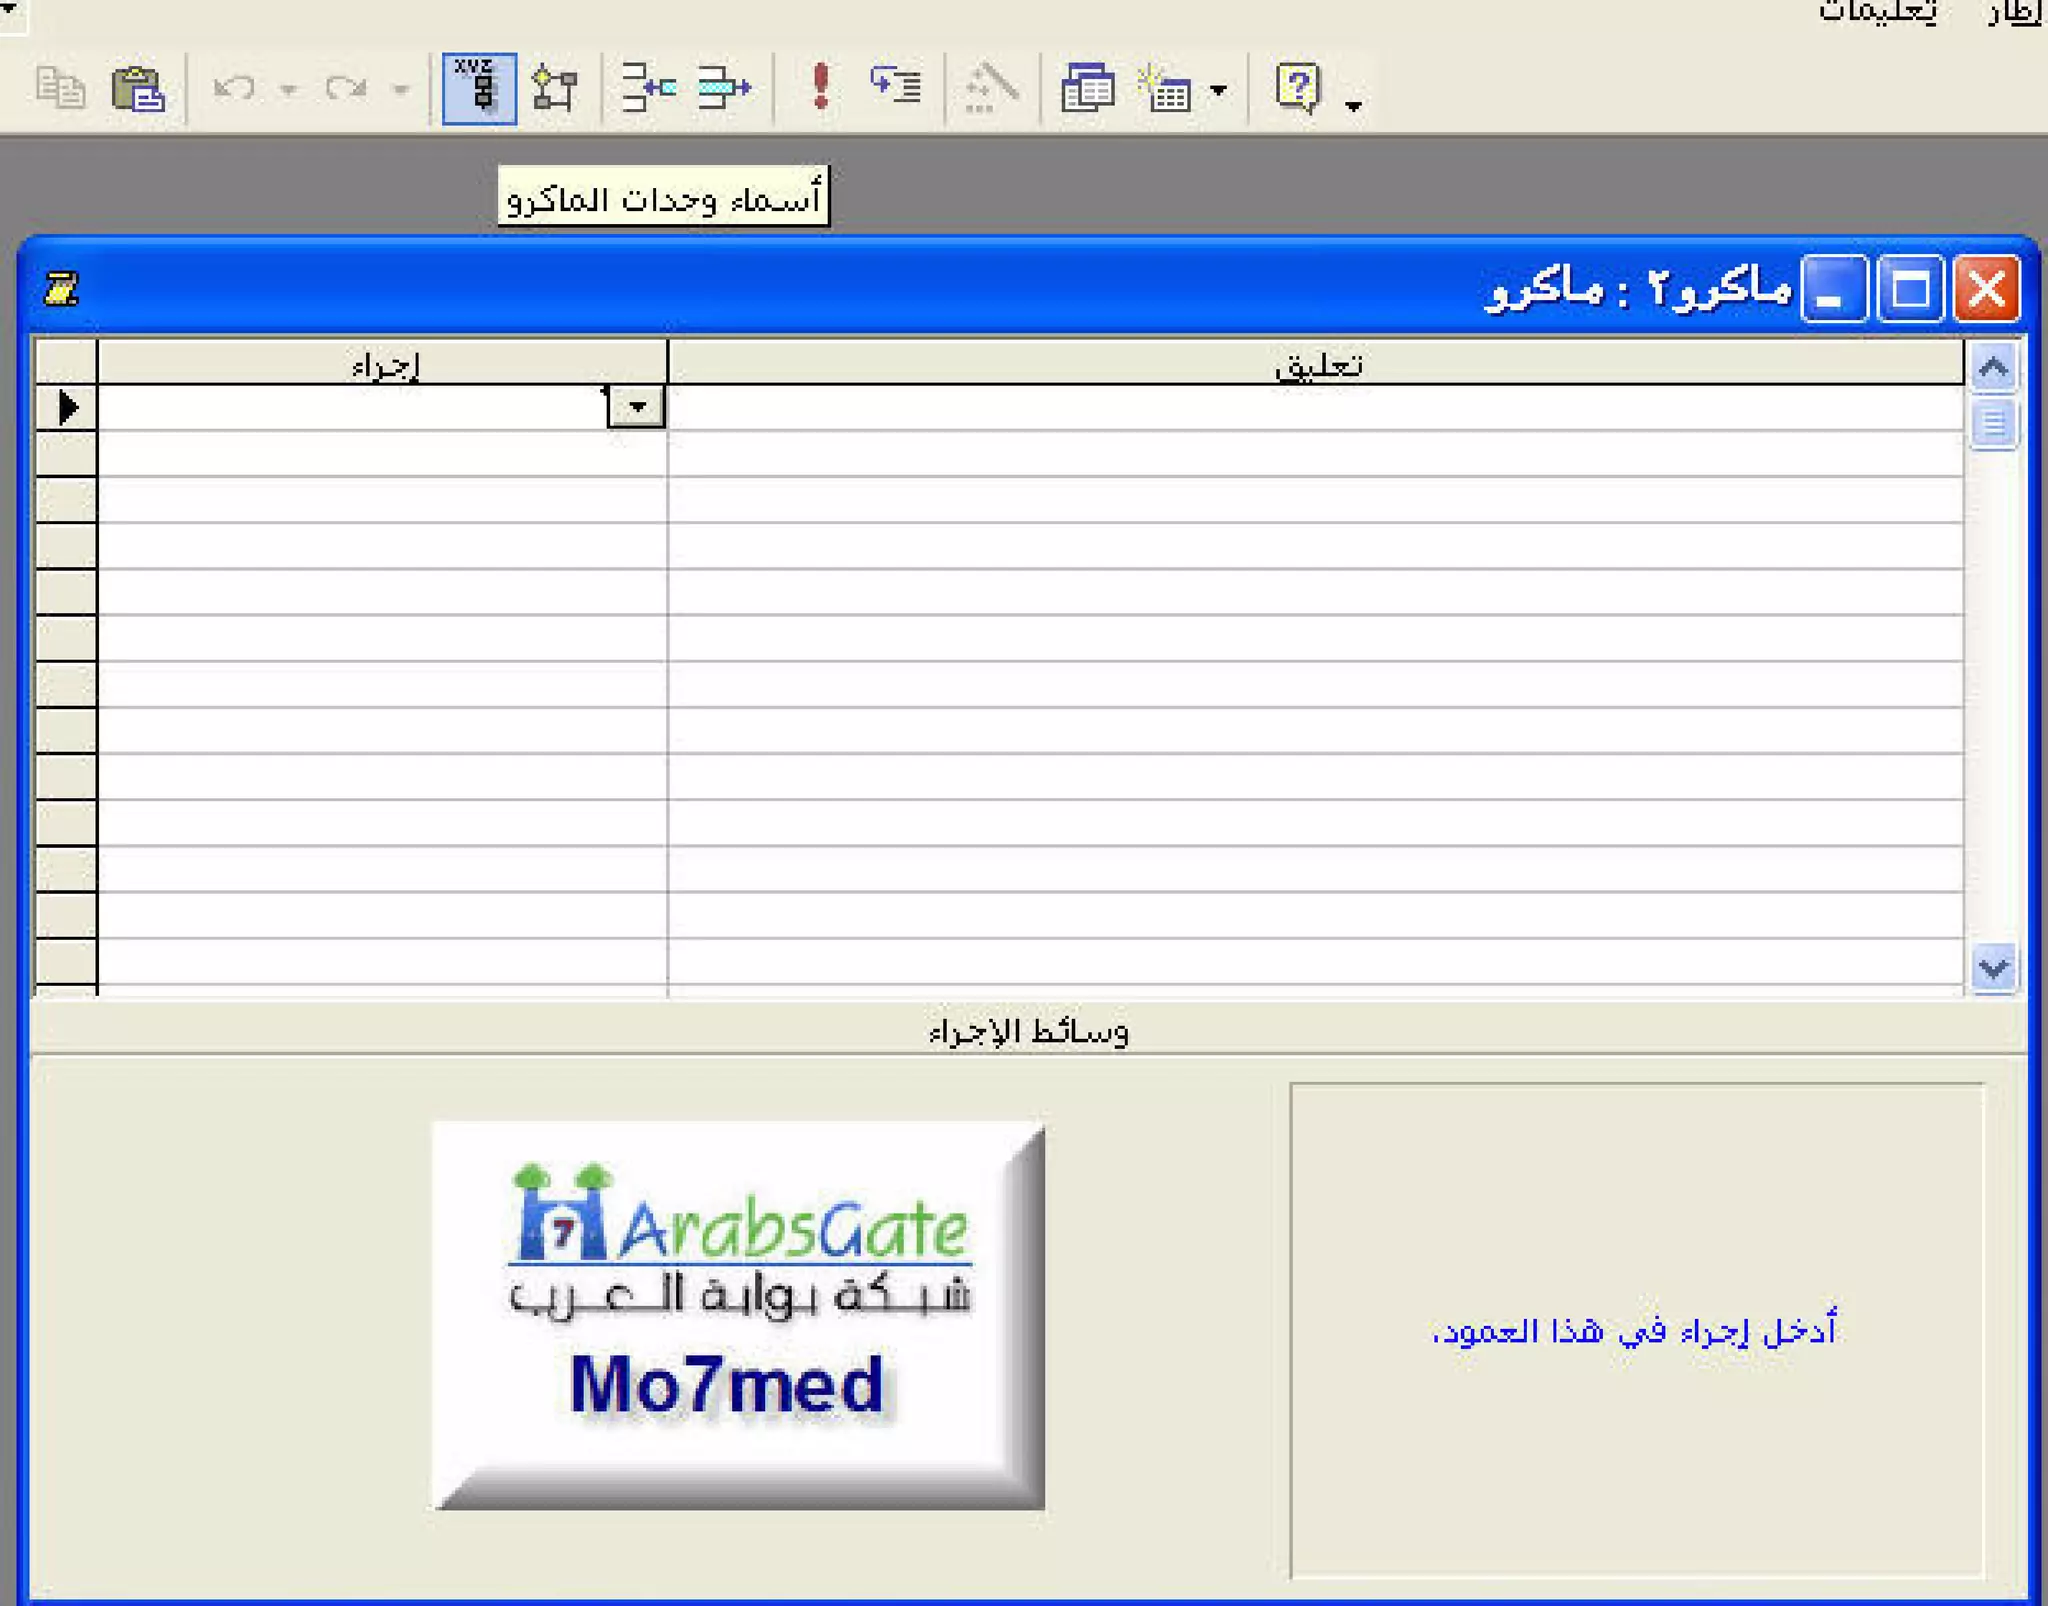Close the ماكرو٢ macro window
This screenshot has width=2048, height=1606.
(x=1987, y=289)
